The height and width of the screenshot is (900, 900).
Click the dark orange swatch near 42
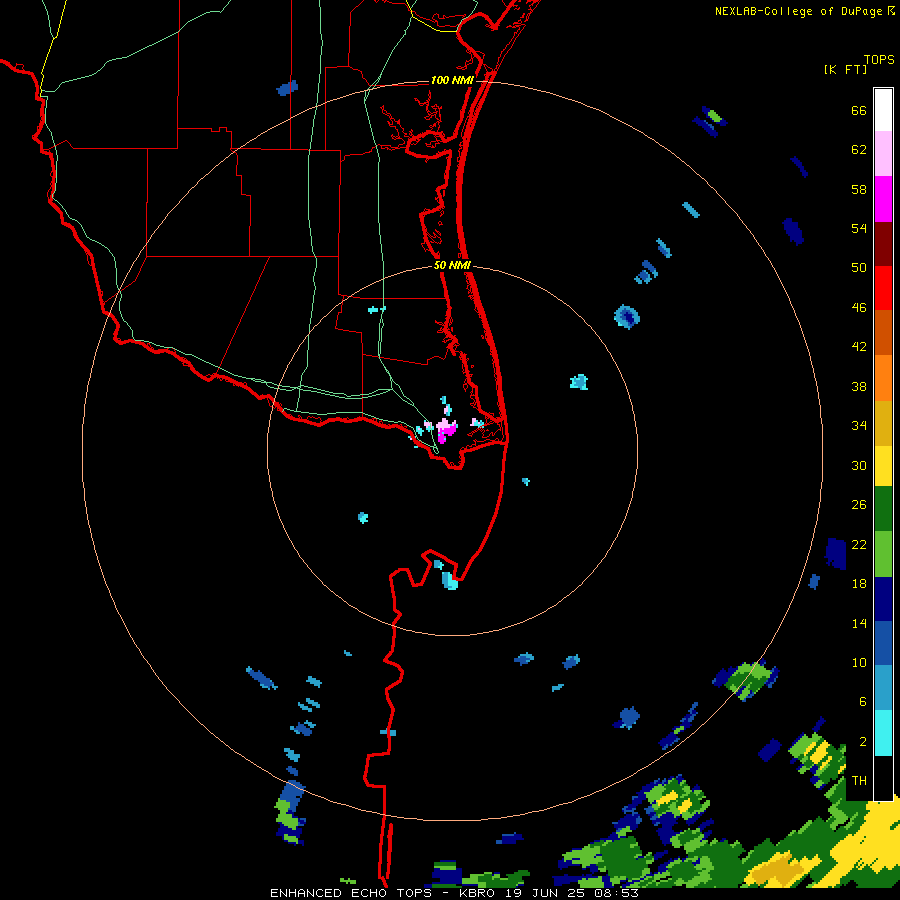883,332
